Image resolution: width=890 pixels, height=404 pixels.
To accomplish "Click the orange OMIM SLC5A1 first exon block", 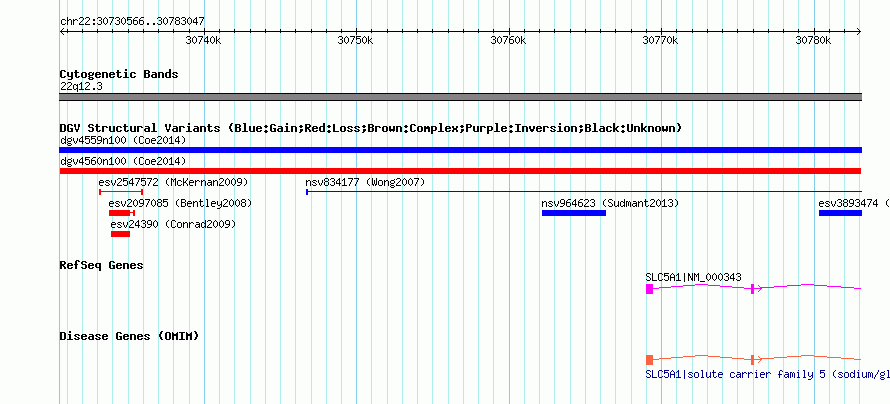I will coord(649,360).
